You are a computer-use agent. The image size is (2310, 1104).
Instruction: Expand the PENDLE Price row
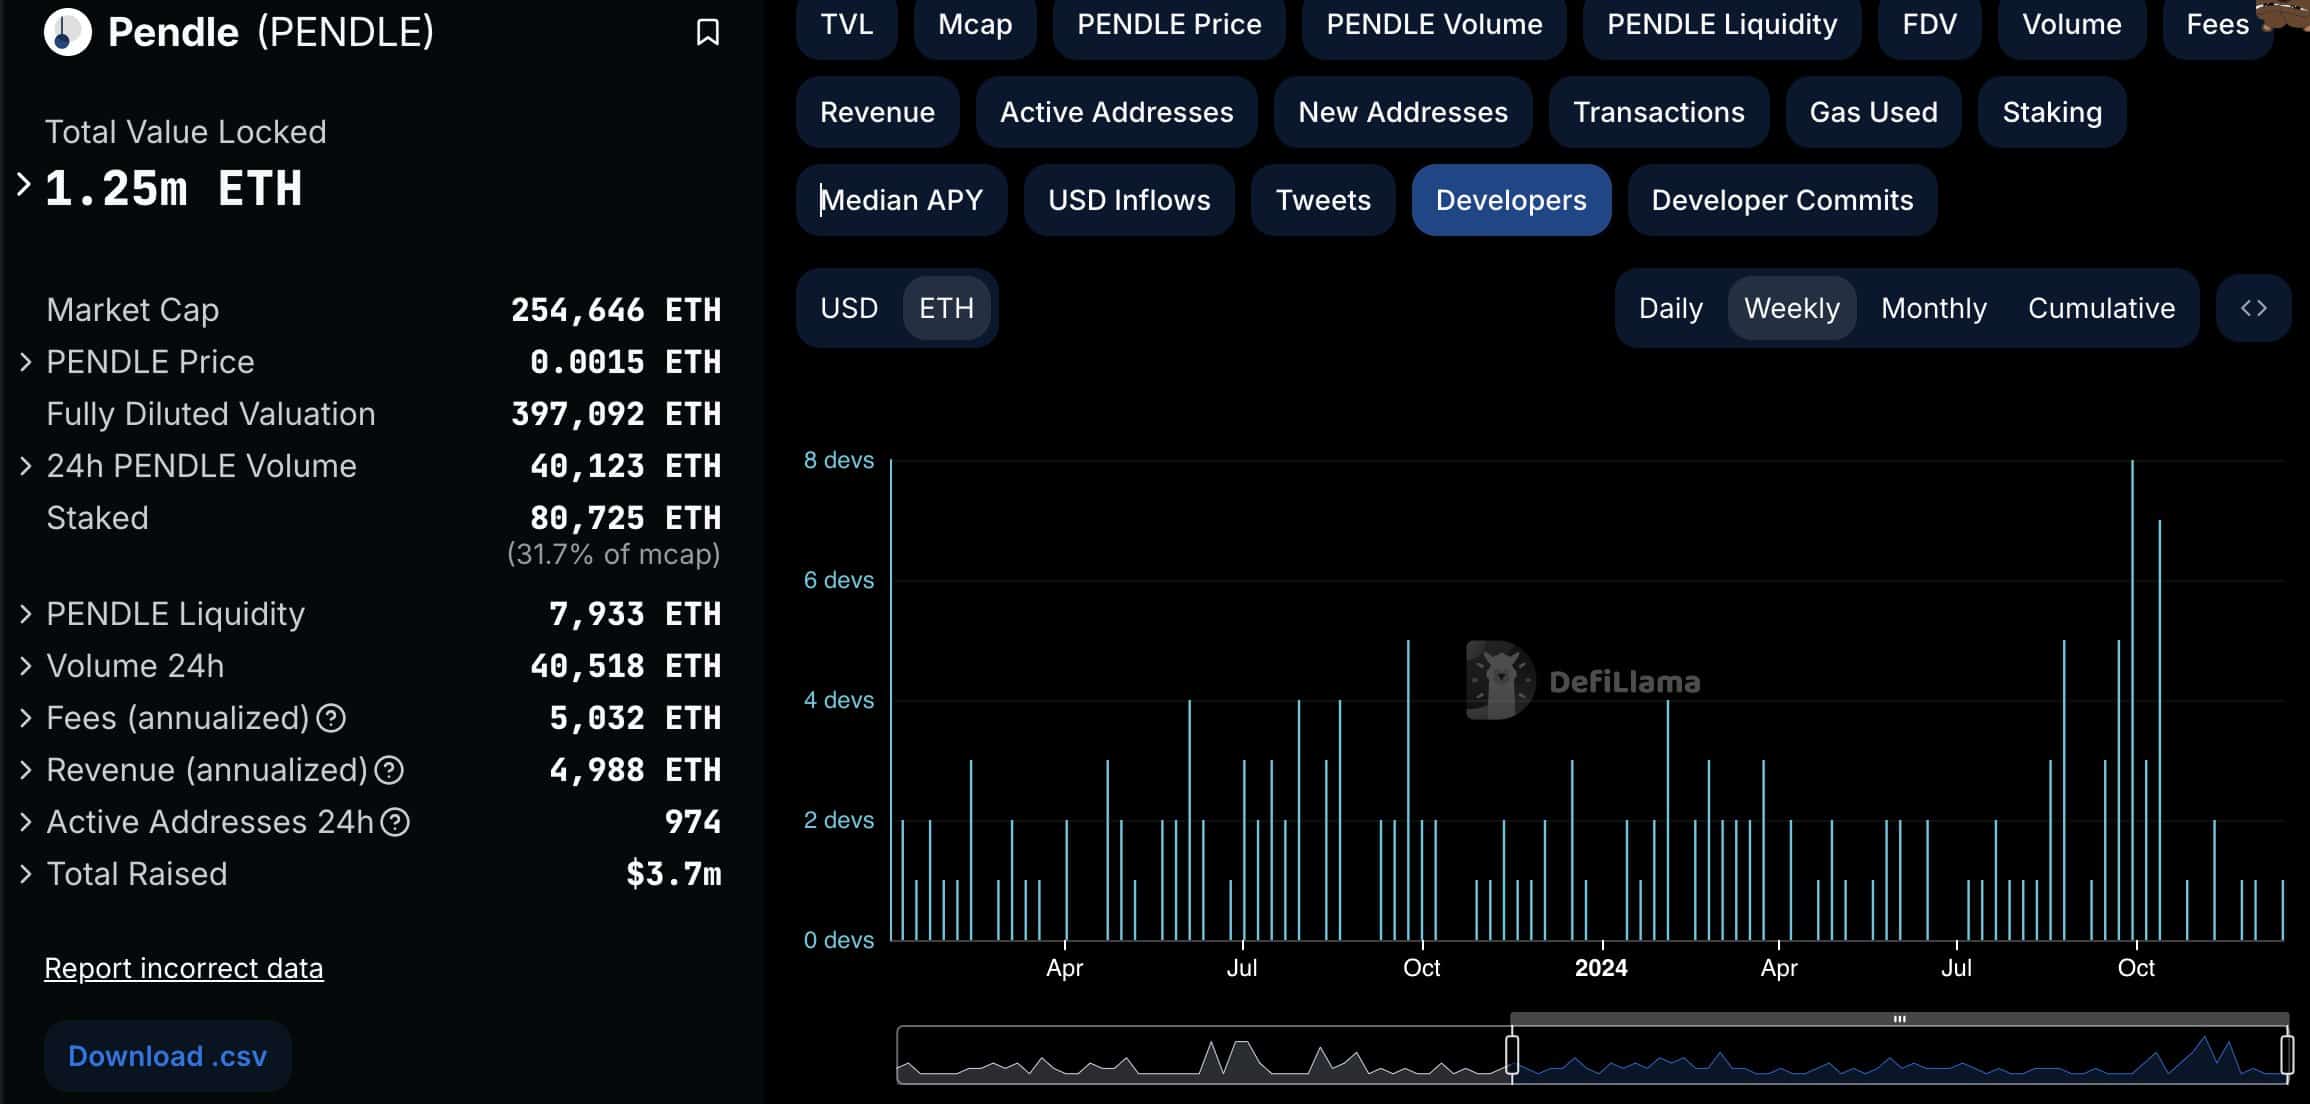26,362
